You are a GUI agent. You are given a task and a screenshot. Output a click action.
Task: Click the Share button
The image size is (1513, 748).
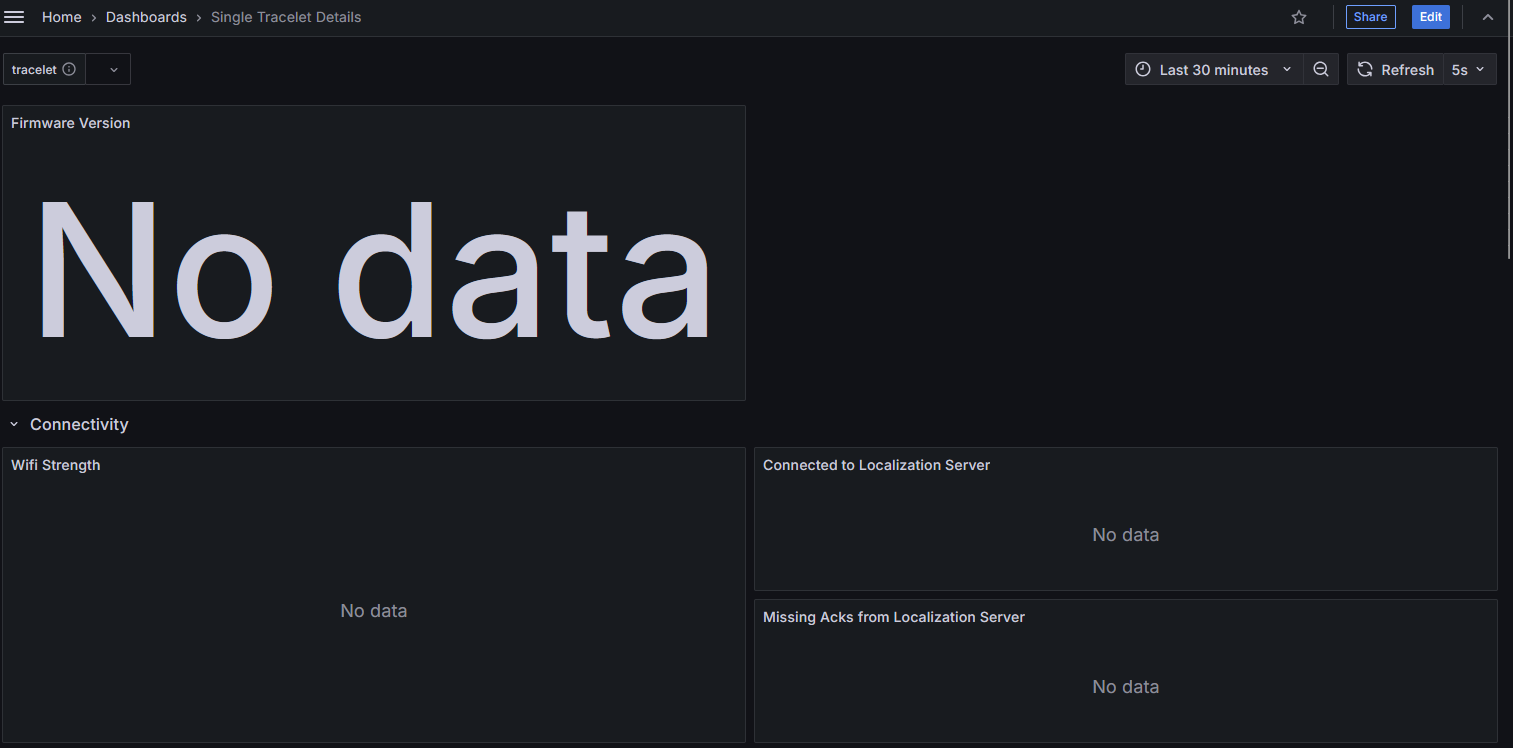[x=1370, y=17]
